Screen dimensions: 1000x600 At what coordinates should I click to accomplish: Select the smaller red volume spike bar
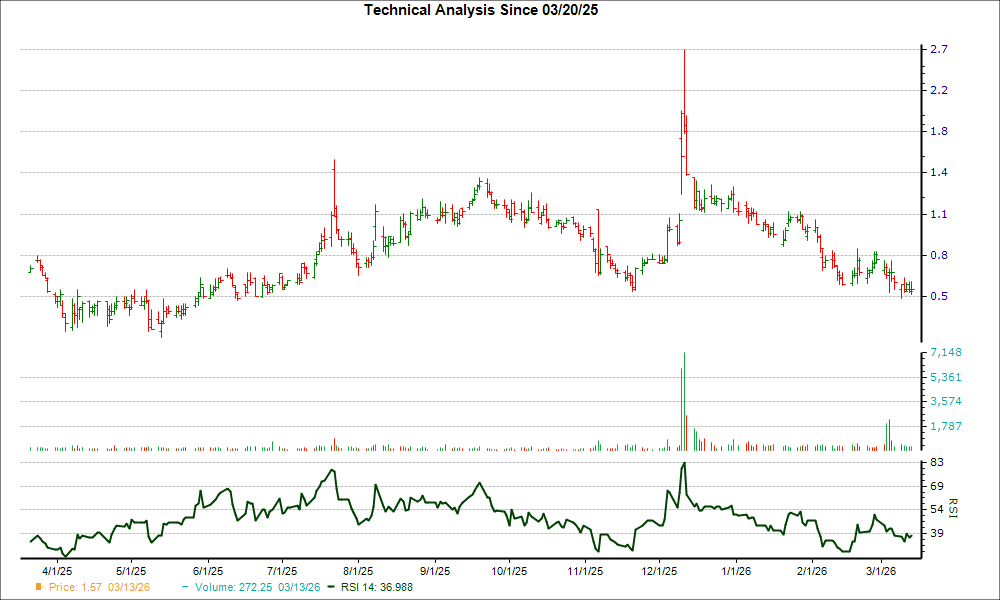coord(687,430)
